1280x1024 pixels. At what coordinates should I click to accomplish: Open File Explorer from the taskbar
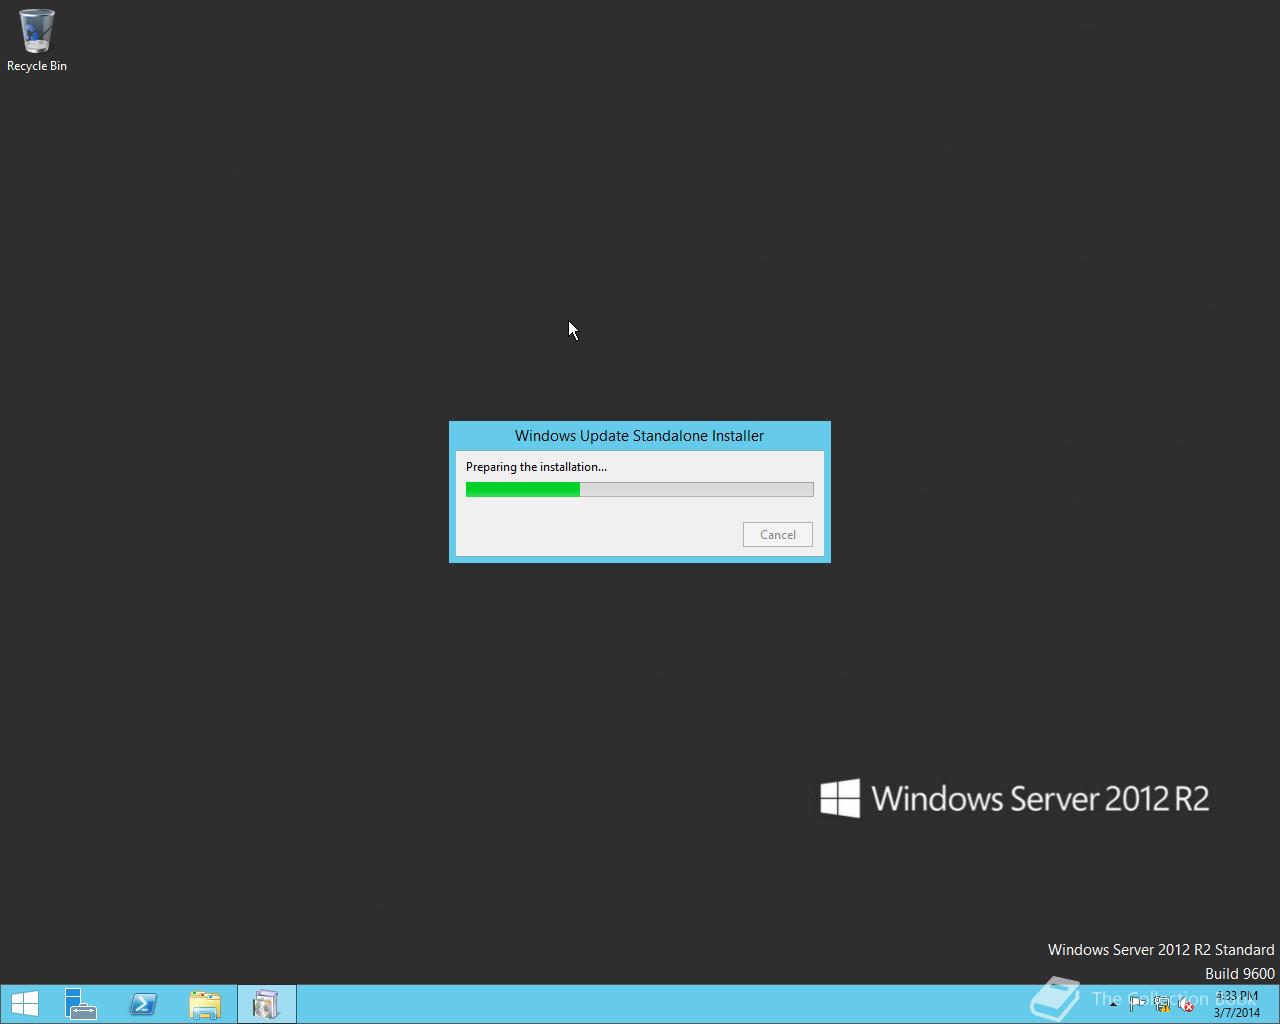(205, 1004)
